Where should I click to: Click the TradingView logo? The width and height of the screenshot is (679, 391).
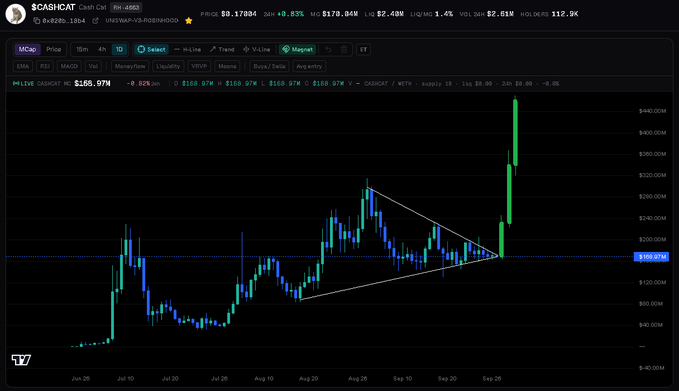pos(21,359)
